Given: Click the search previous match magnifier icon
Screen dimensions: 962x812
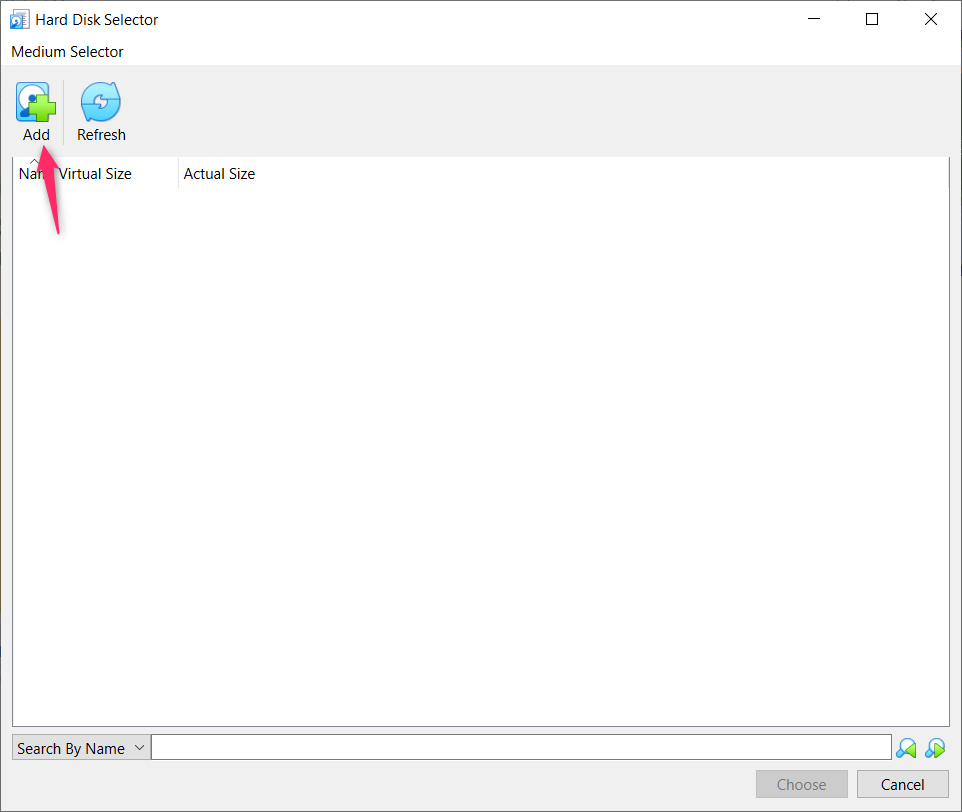Looking at the screenshot, I should pos(906,747).
